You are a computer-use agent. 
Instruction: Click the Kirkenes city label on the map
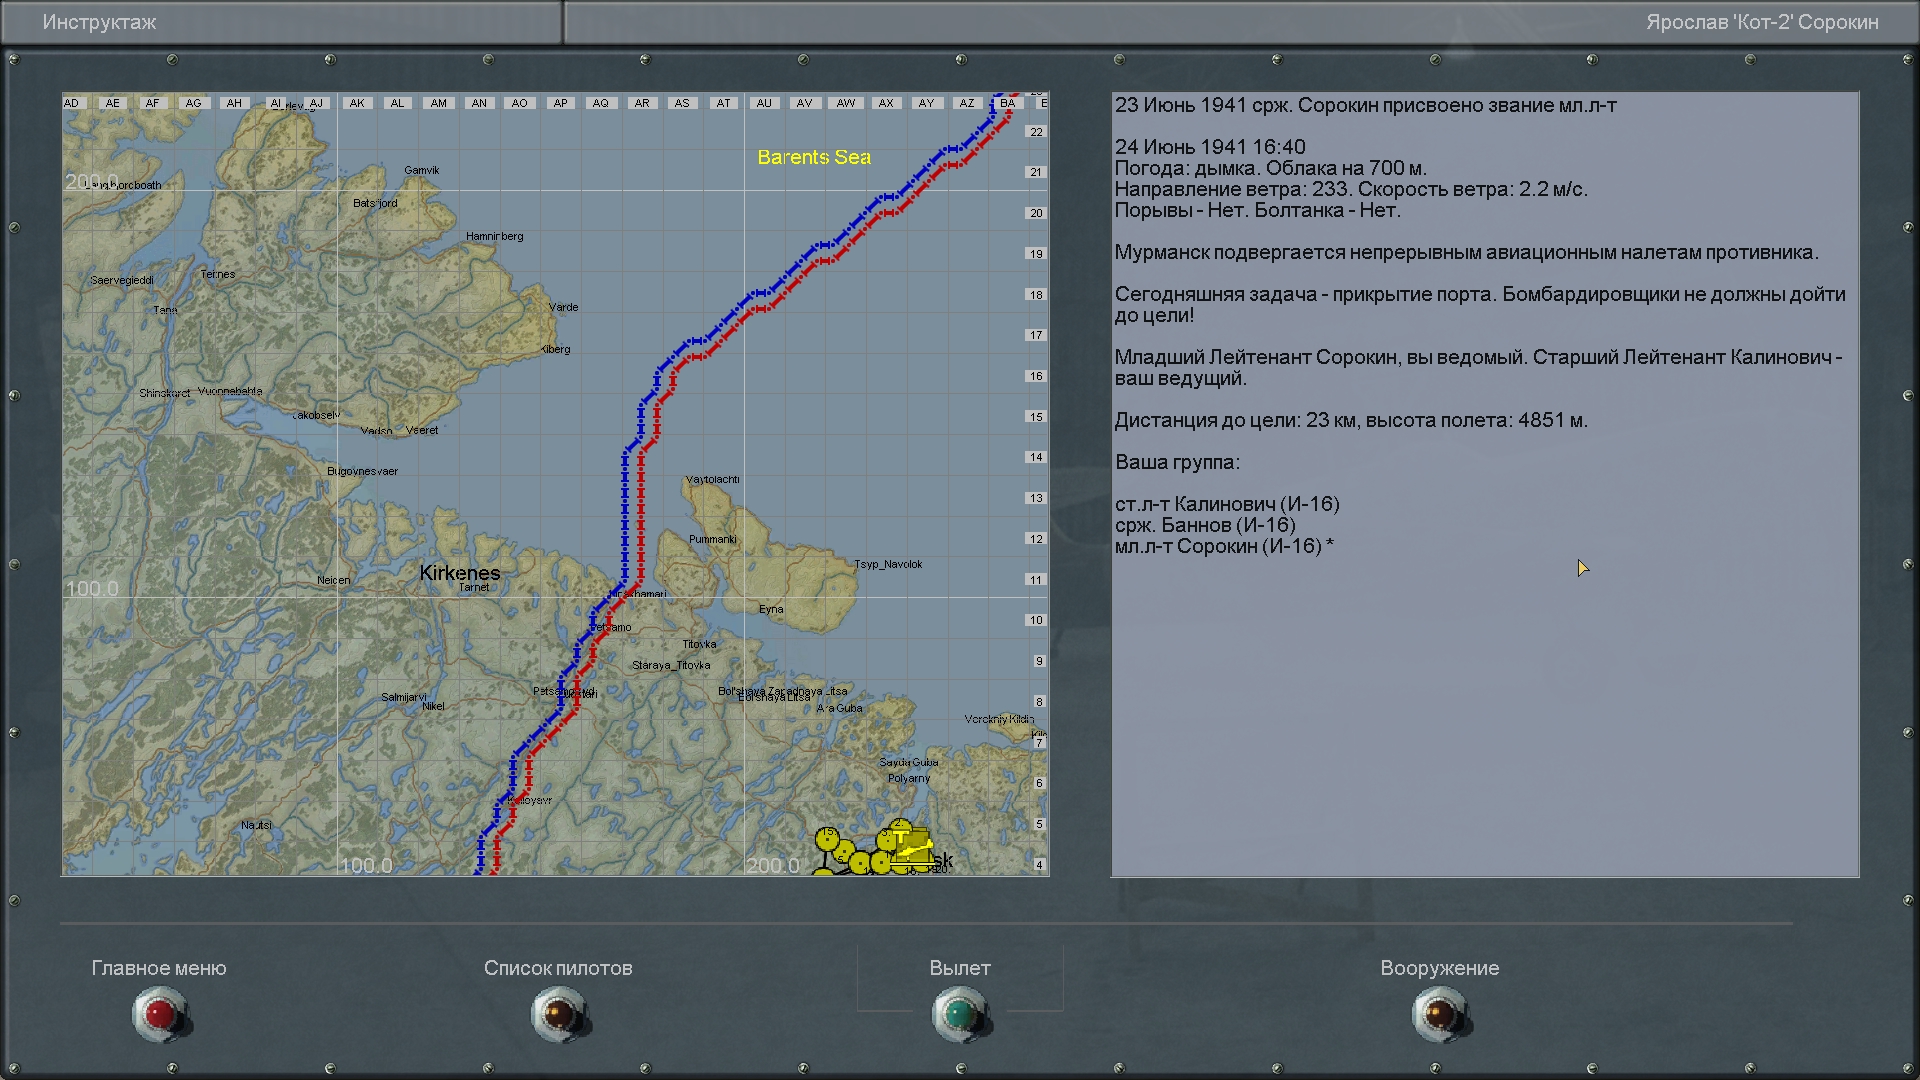point(459,573)
